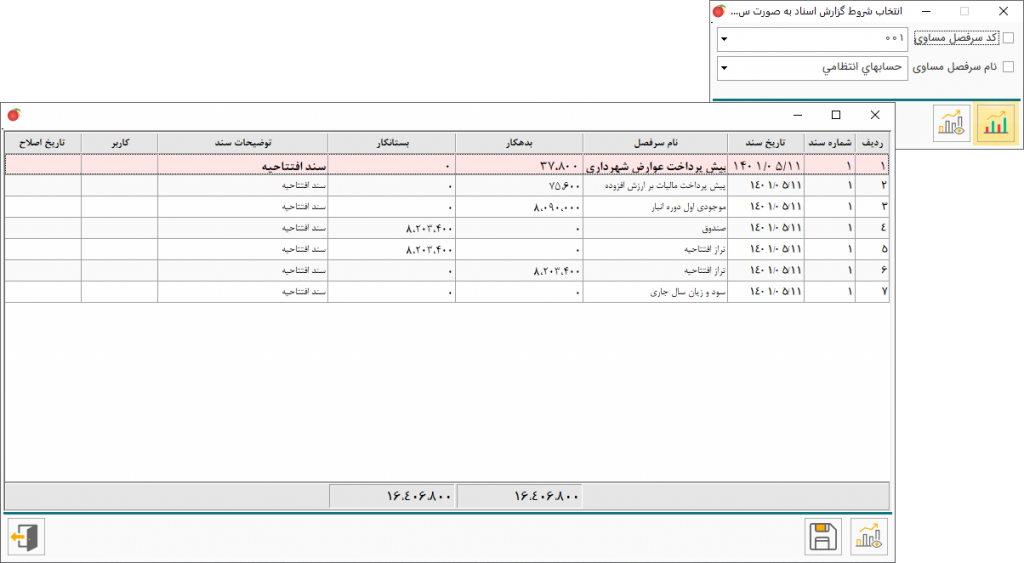Click the سند افتتاحیه description in row seven
The height and width of the screenshot is (563, 1024).
pyautogui.click(x=304, y=291)
